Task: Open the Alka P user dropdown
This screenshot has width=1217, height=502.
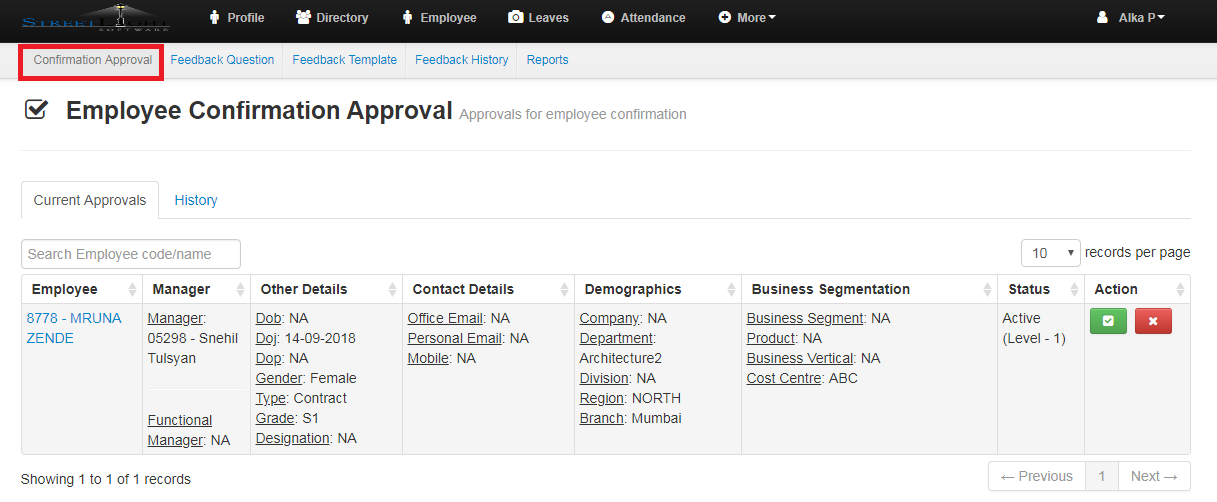Action: coord(1130,17)
